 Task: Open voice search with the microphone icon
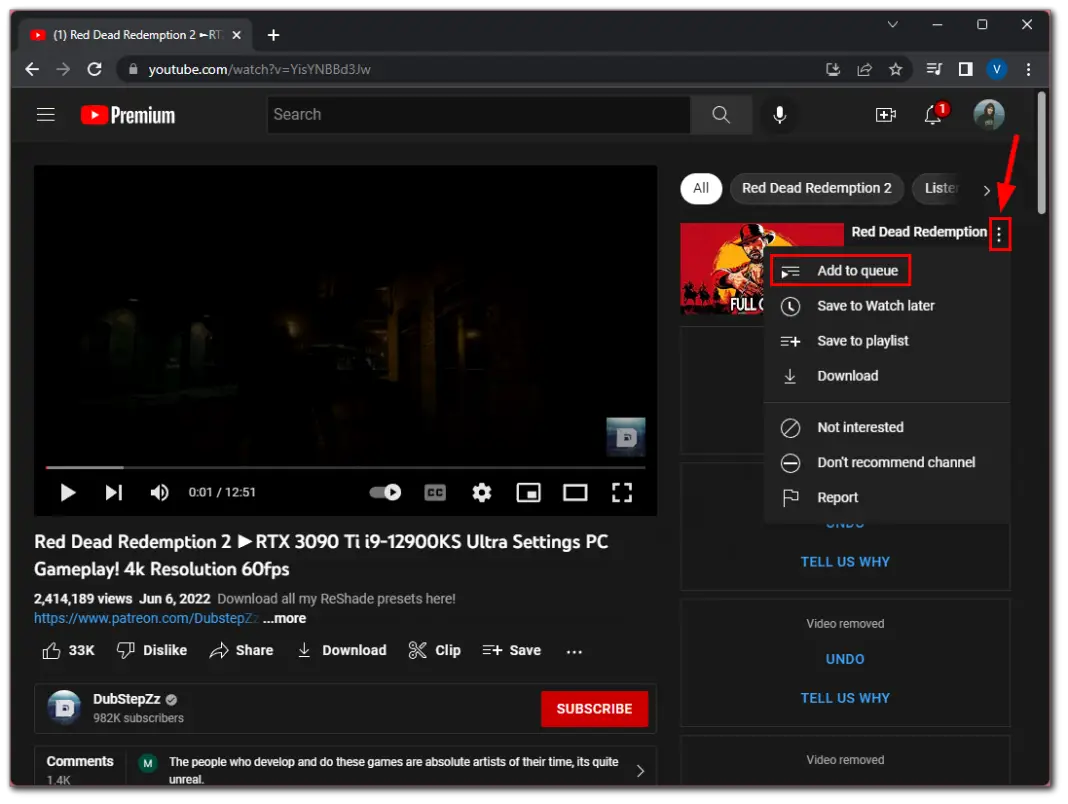[779, 114]
